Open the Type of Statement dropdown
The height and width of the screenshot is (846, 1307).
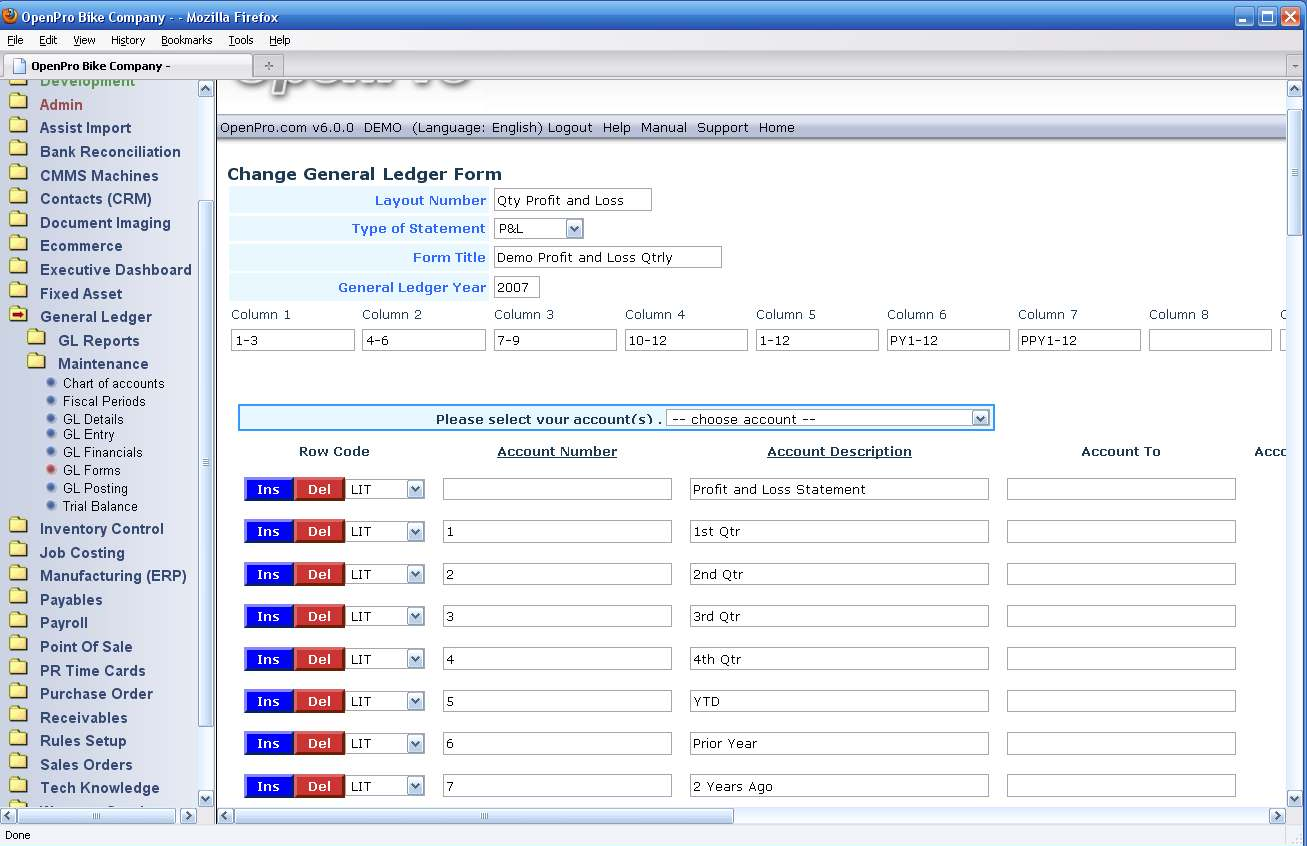pyautogui.click(x=574, y=229)
